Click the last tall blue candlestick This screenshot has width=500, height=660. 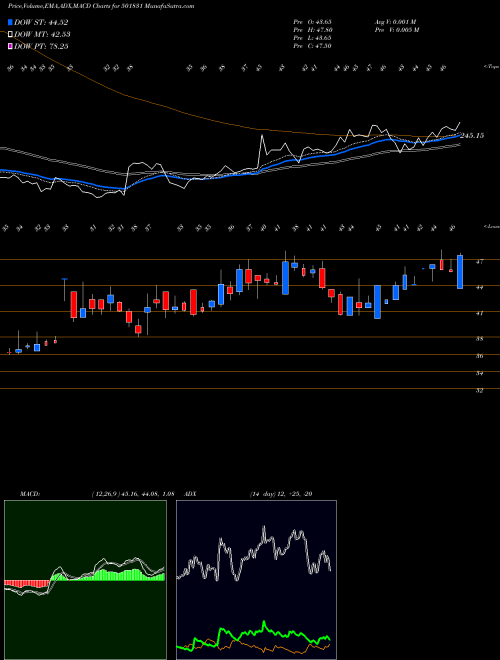[460, 272]
